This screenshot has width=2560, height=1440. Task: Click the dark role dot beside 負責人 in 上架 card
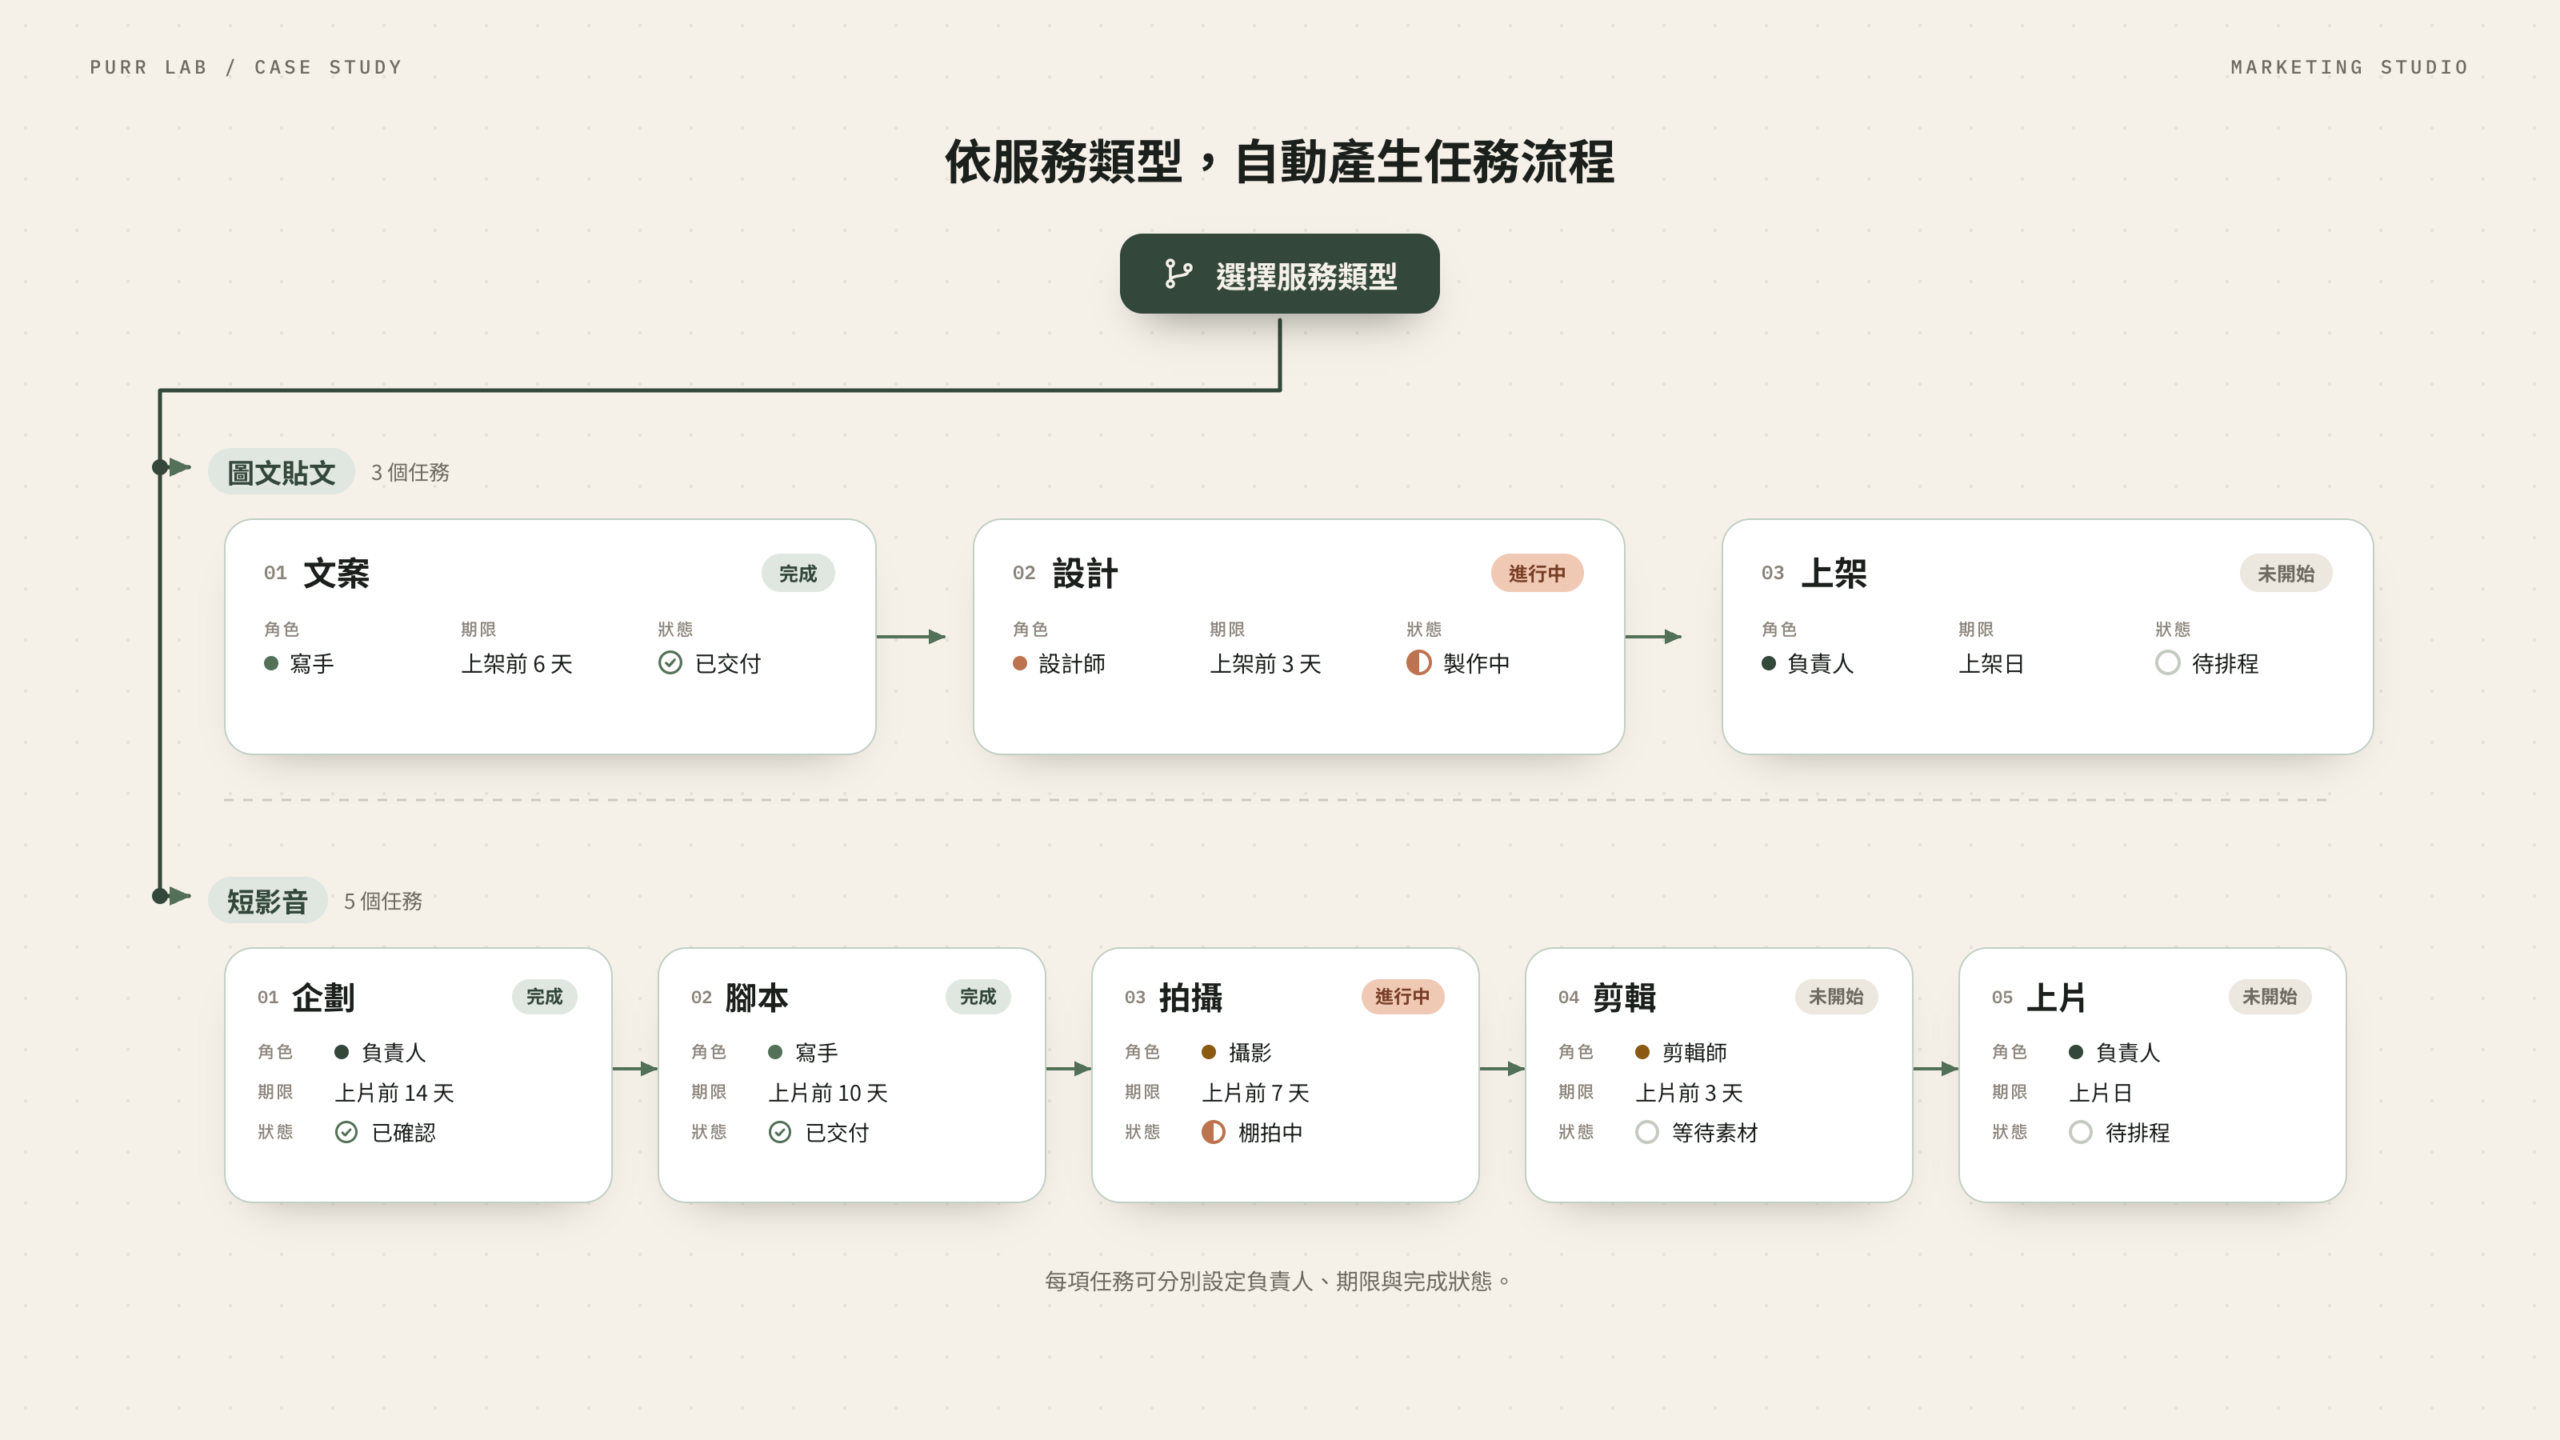[1769, 663]
